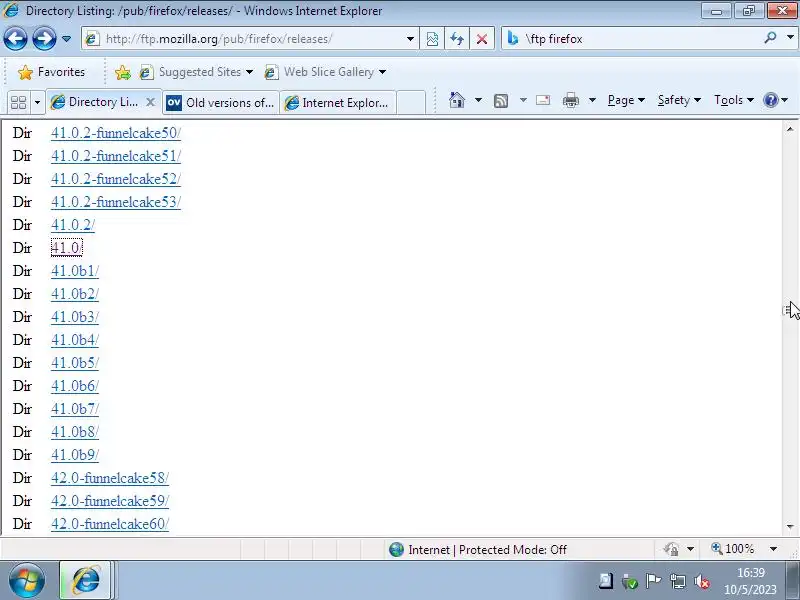Screen dimensions: 800x600
Task: Expand the Home button dropdown arrow
Action: pos(478,100)
